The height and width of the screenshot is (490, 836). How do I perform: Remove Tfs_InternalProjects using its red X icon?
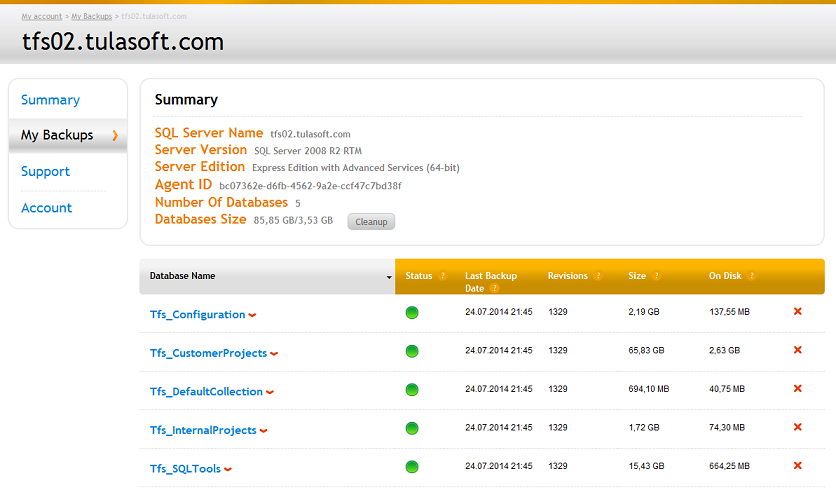798,427
